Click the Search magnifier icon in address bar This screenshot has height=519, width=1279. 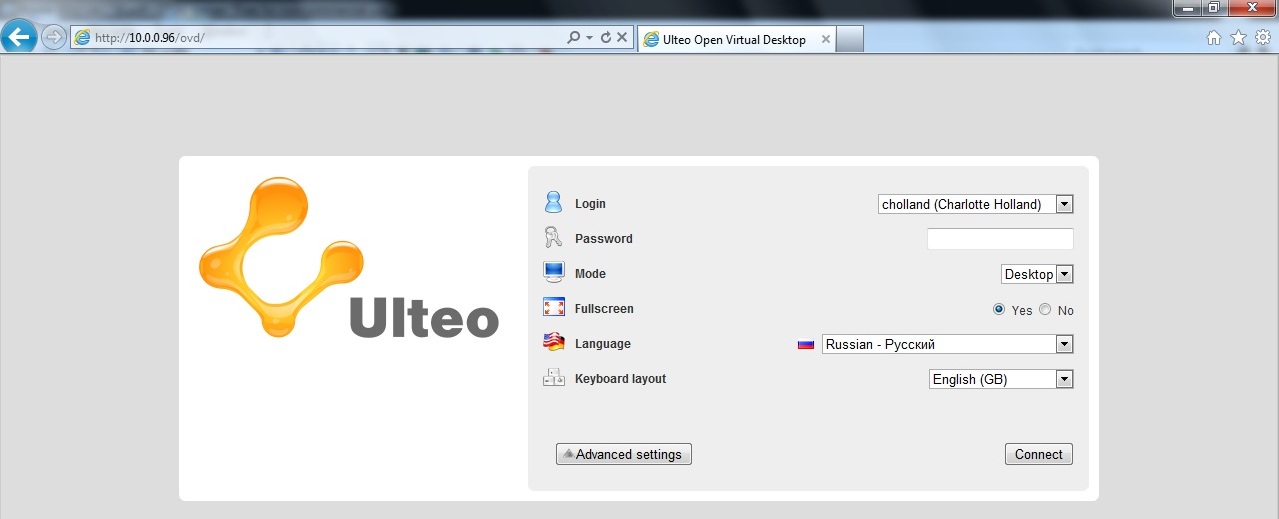pos(573,38)
